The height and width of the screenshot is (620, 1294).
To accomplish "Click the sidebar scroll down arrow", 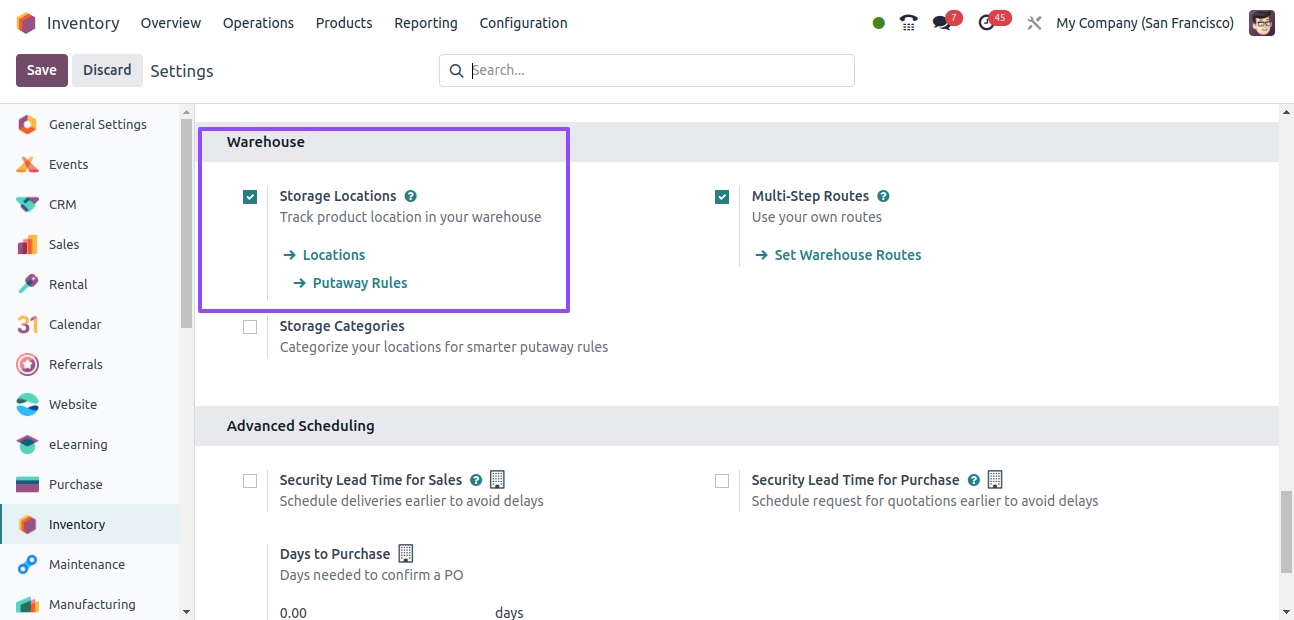I will coord(186,611).
